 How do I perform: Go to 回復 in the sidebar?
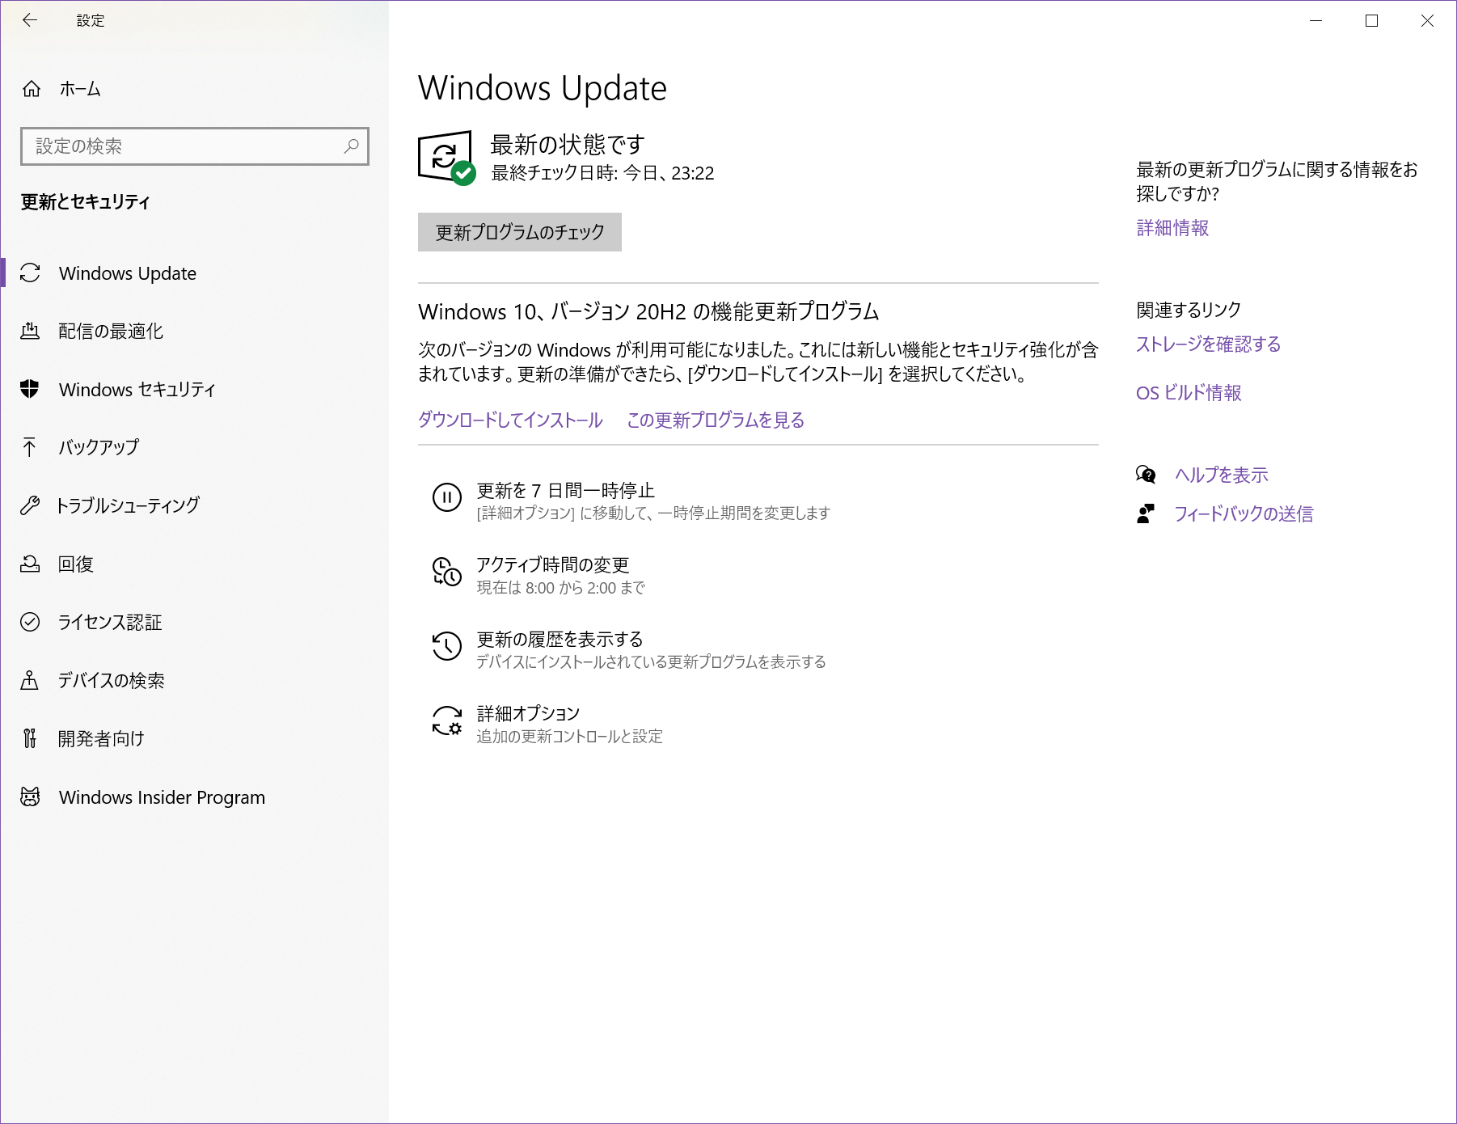(x=76, y=564)
